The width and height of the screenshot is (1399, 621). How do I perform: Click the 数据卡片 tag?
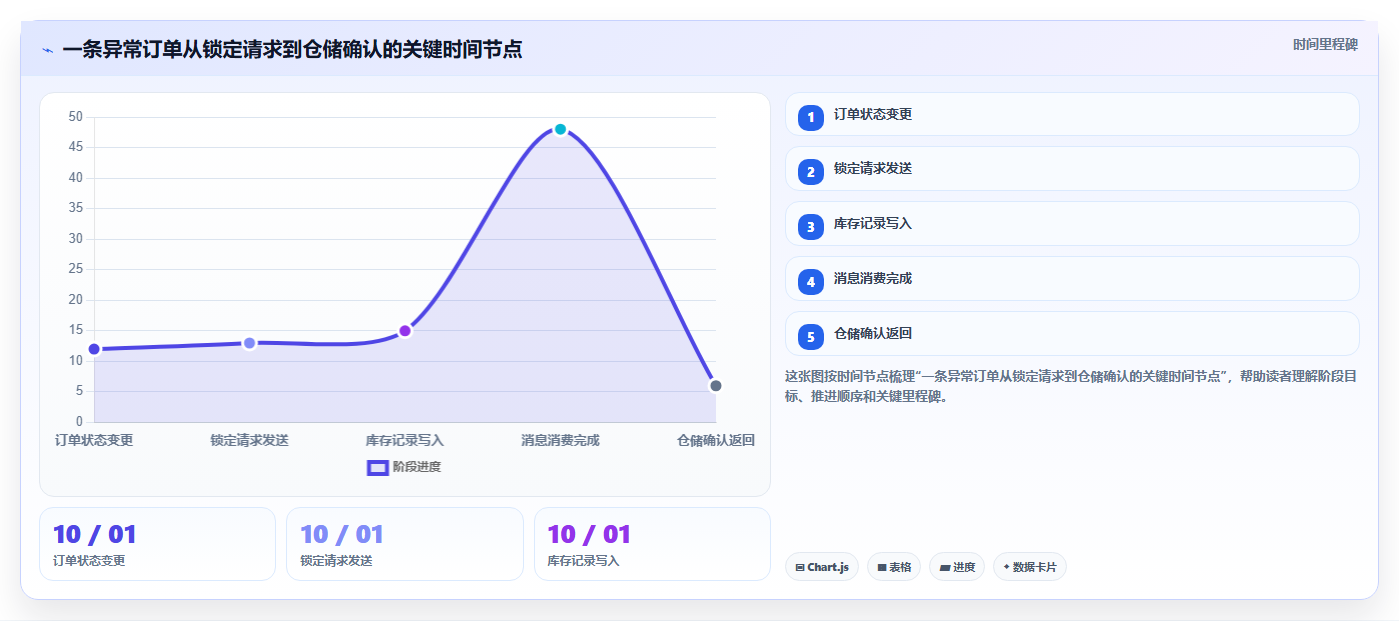click(1030, 567)
